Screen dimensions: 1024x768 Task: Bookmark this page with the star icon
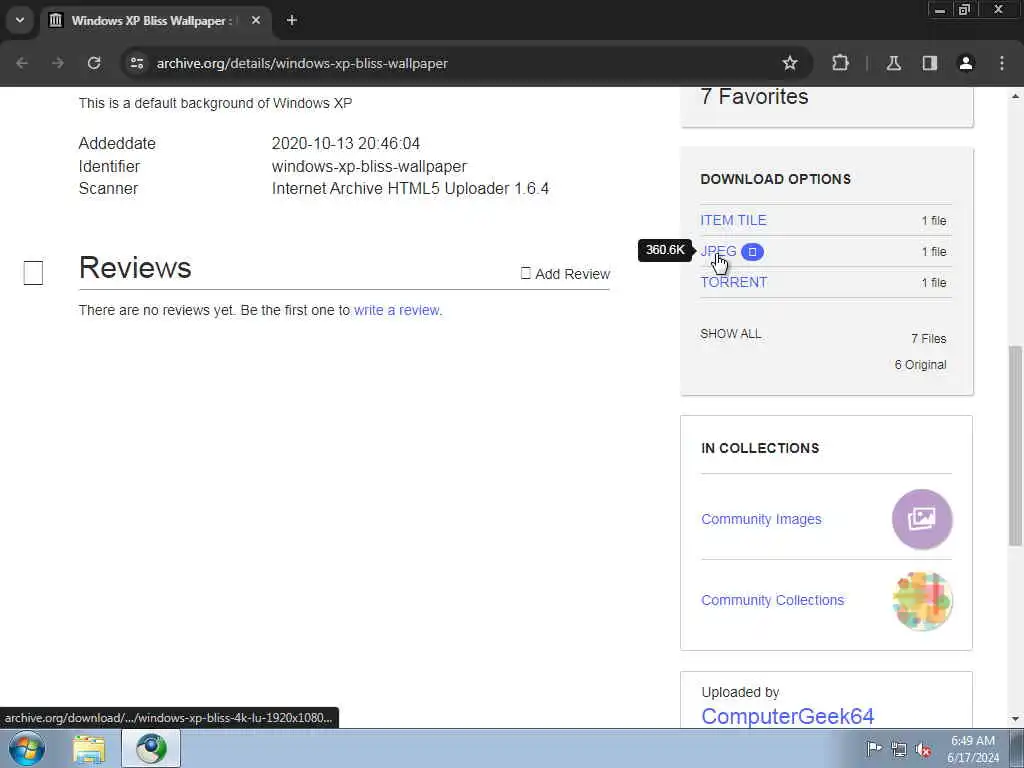(790, 63)
